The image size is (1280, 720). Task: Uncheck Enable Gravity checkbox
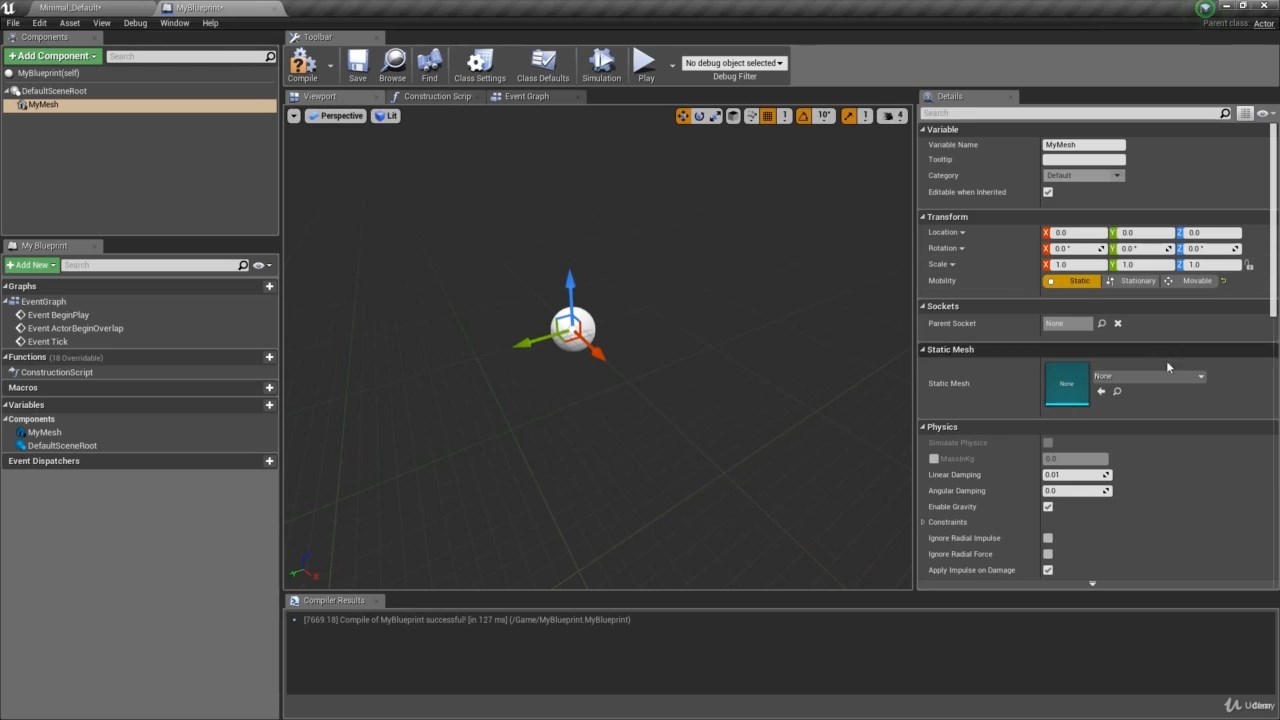pos(1048,507)
